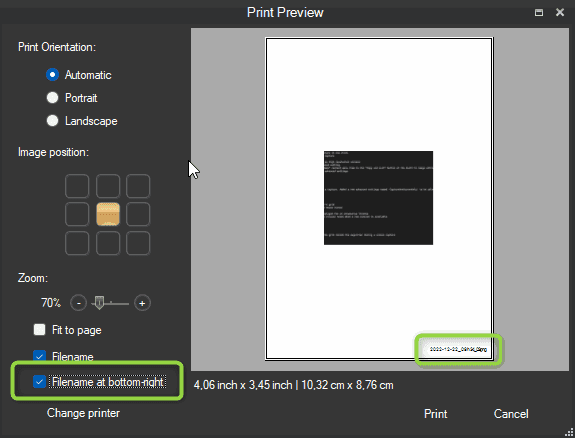Enable the Fit to page checkbox
The height and width of the screenshot is (438, 575).
(x=39, y=330)
